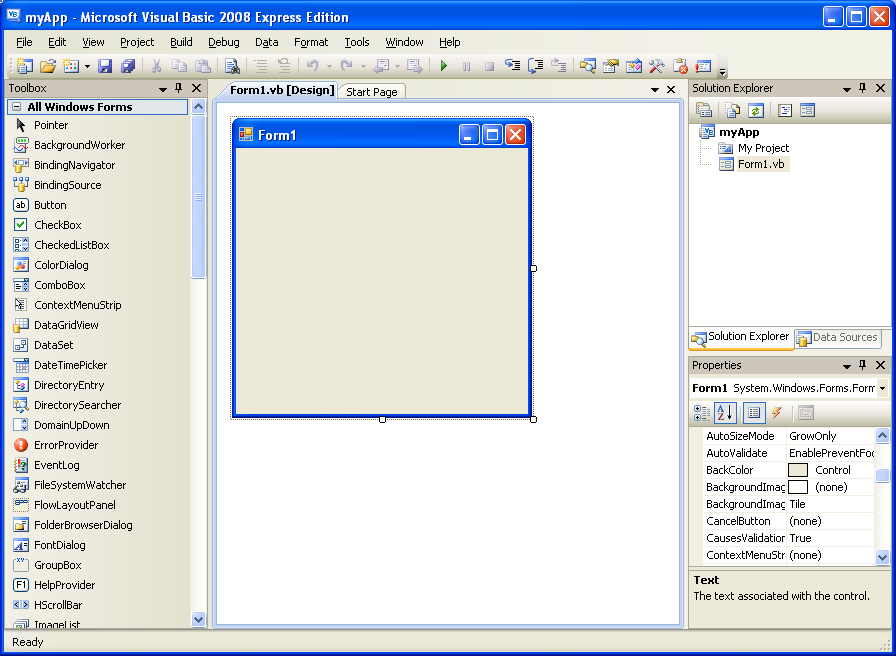Open Solution Explorer window position dropdown arrow
The height and width of the screenshot is (656, 896).
[x=847, y=89]
